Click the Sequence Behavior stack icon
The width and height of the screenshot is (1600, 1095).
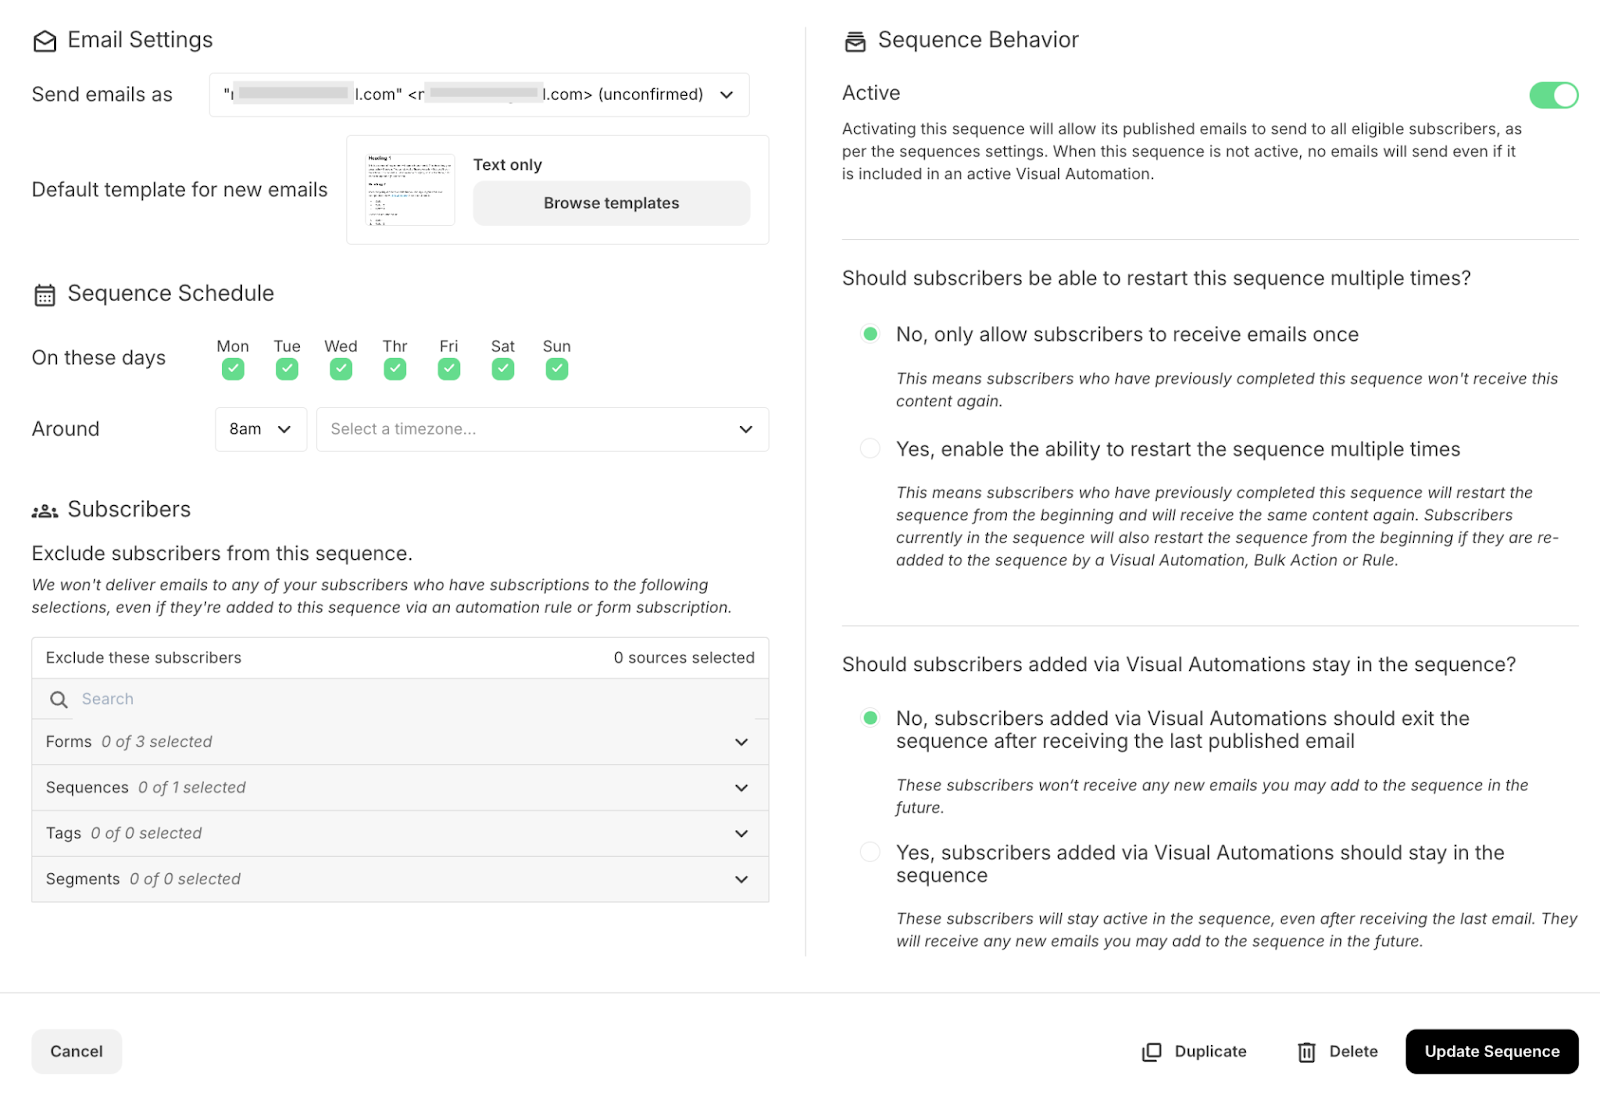click(855, 41)
